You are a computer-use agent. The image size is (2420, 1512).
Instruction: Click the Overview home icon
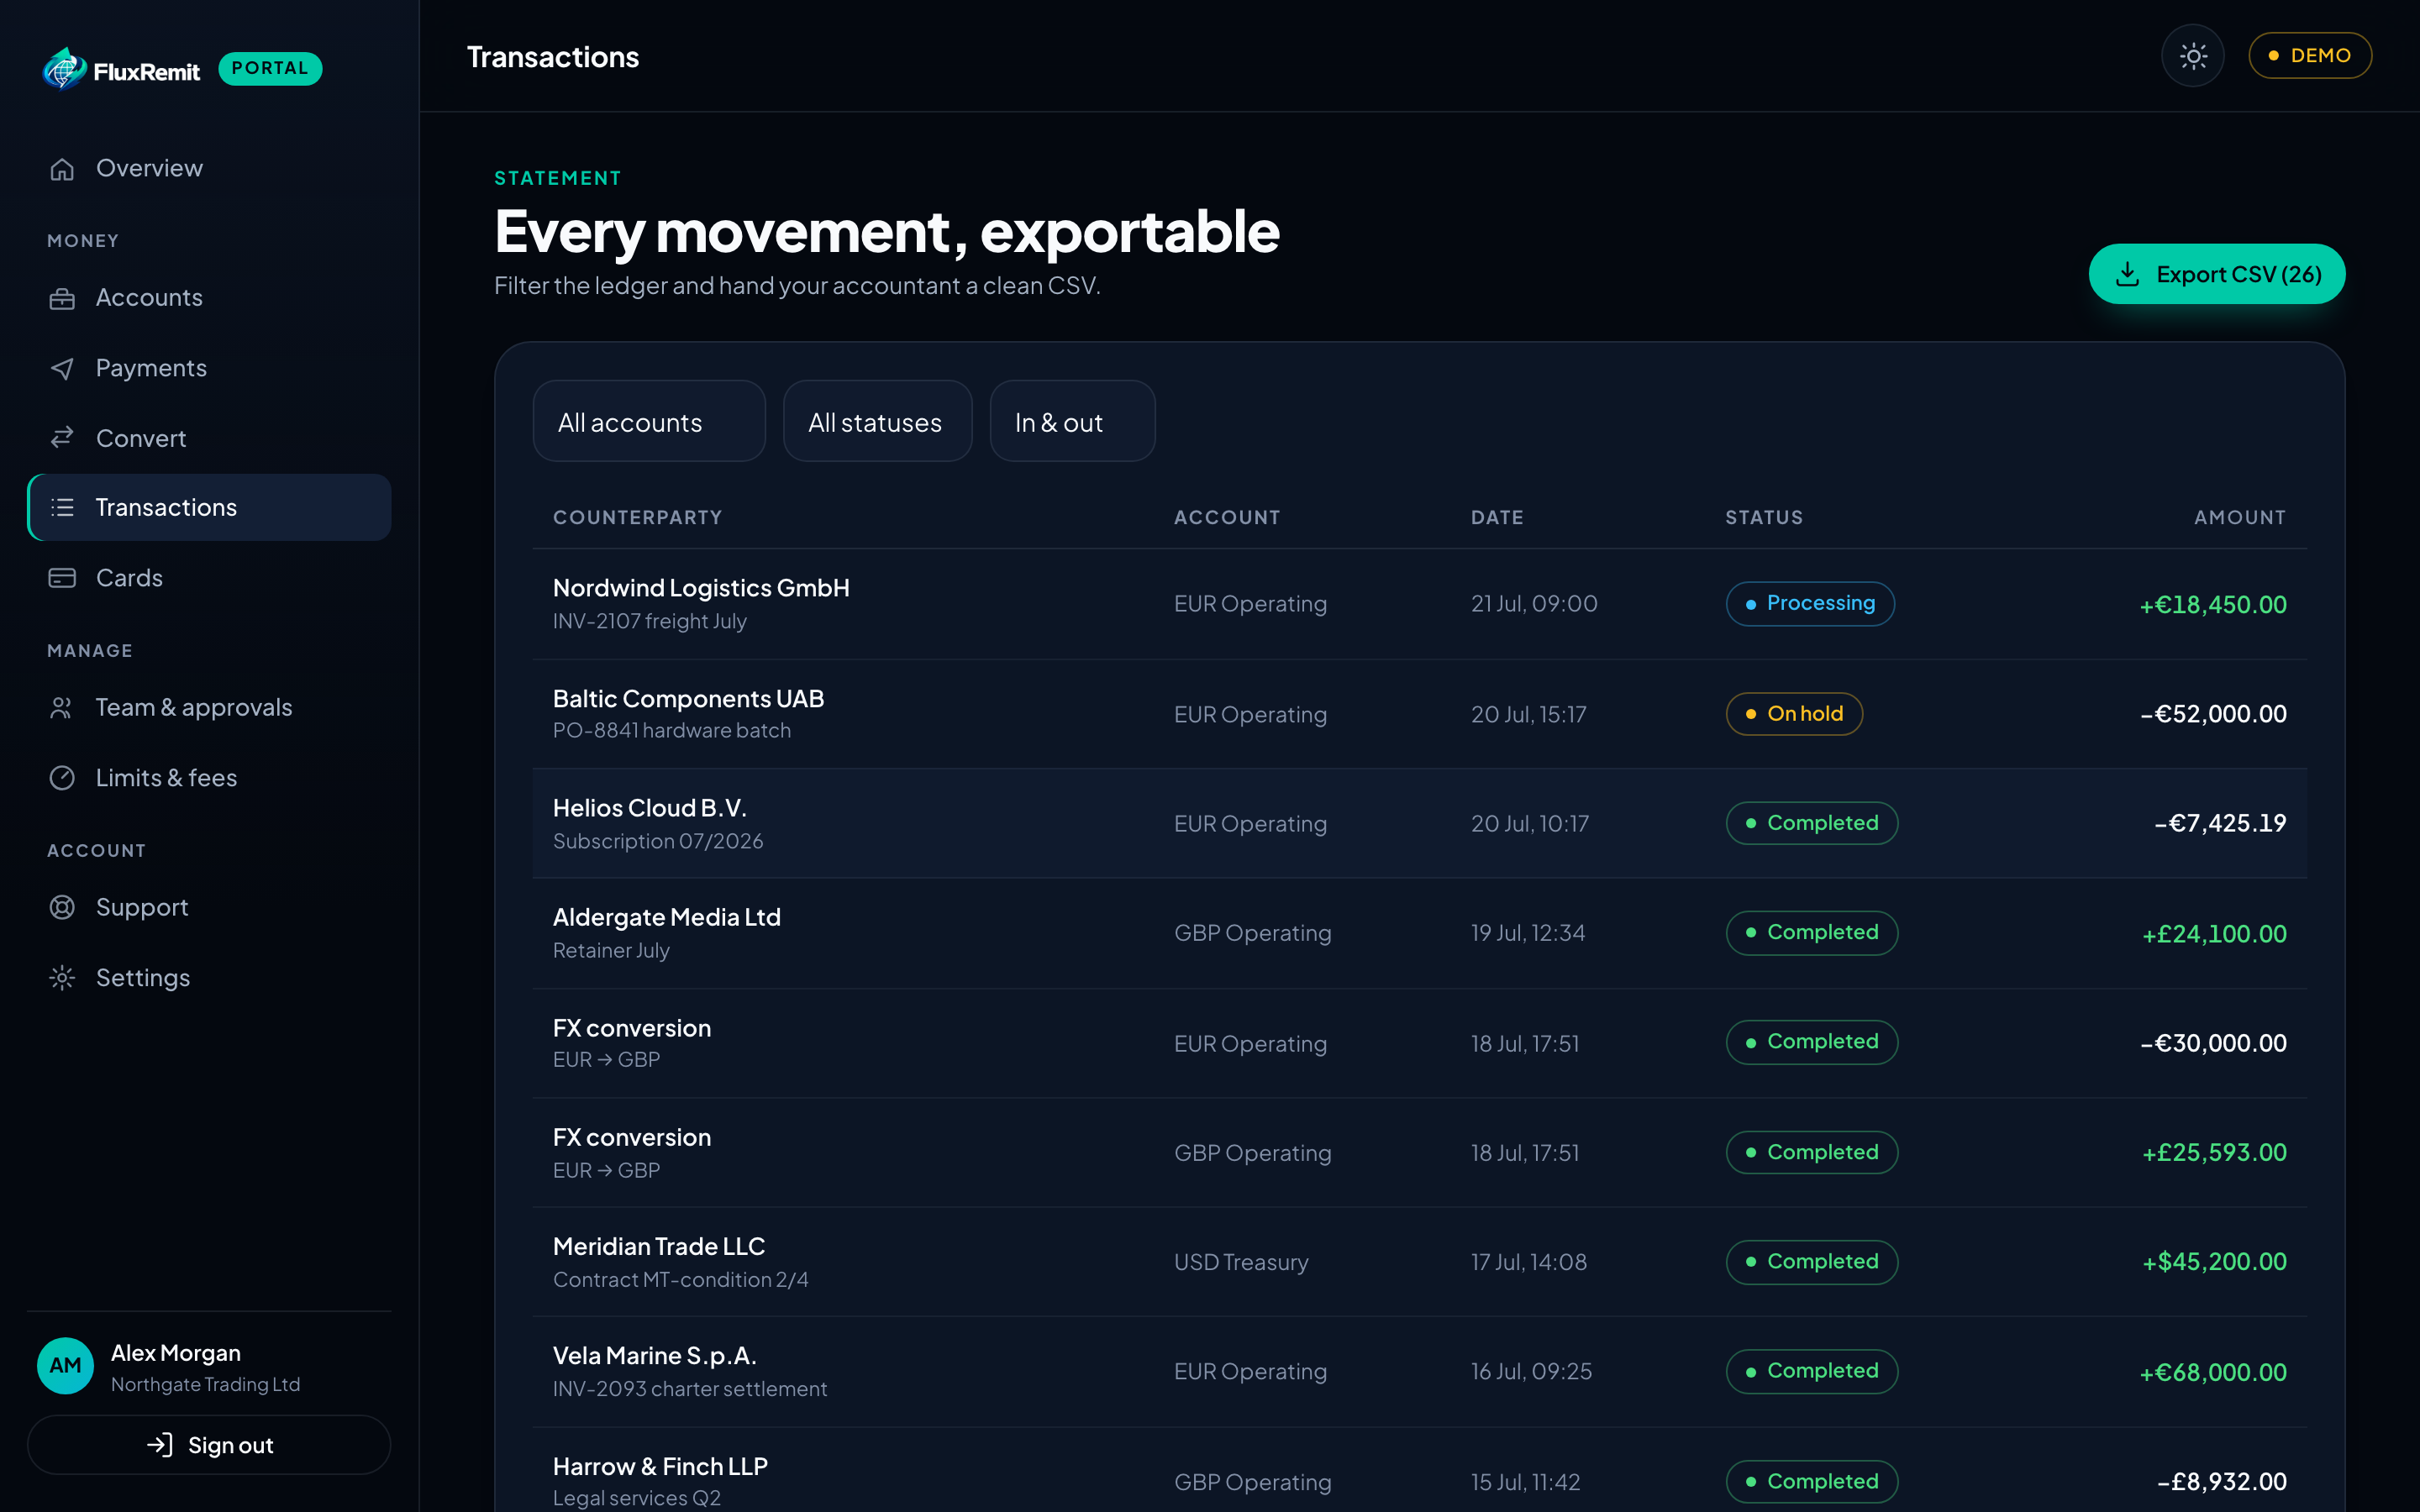tap(62, 169)
